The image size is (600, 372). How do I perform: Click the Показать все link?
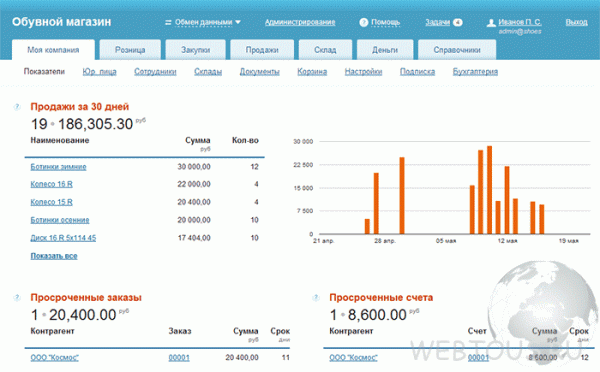pyautogui.click(x=54, y=256)
